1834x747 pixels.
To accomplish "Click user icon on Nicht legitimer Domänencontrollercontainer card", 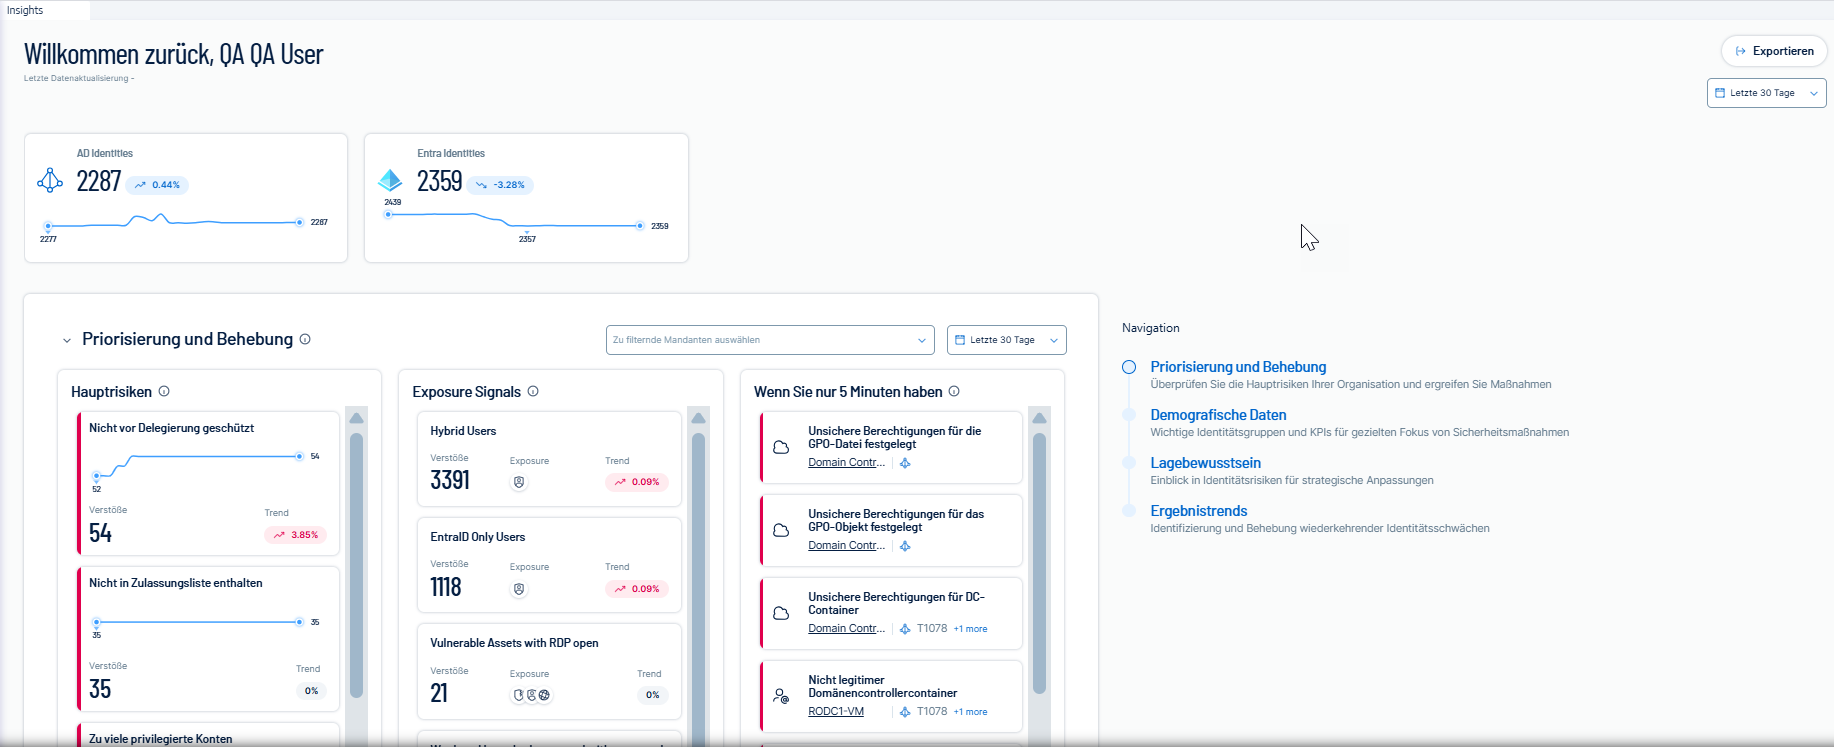I will pos(782,696).
